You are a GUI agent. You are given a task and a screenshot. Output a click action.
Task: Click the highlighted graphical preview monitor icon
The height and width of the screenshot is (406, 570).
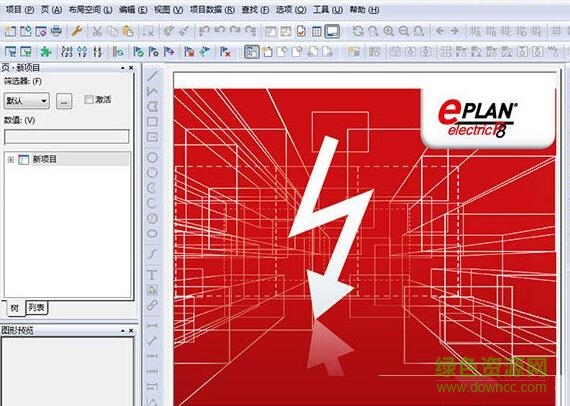332,31
